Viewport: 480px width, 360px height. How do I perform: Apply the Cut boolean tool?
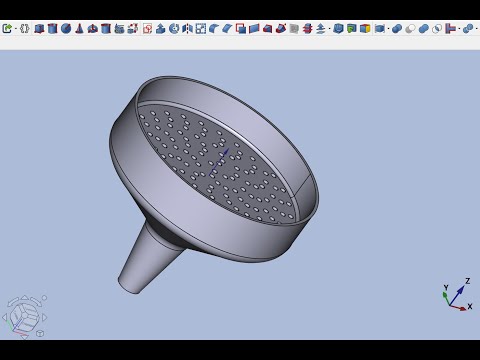pyautogui.click(x=410, y=29)
